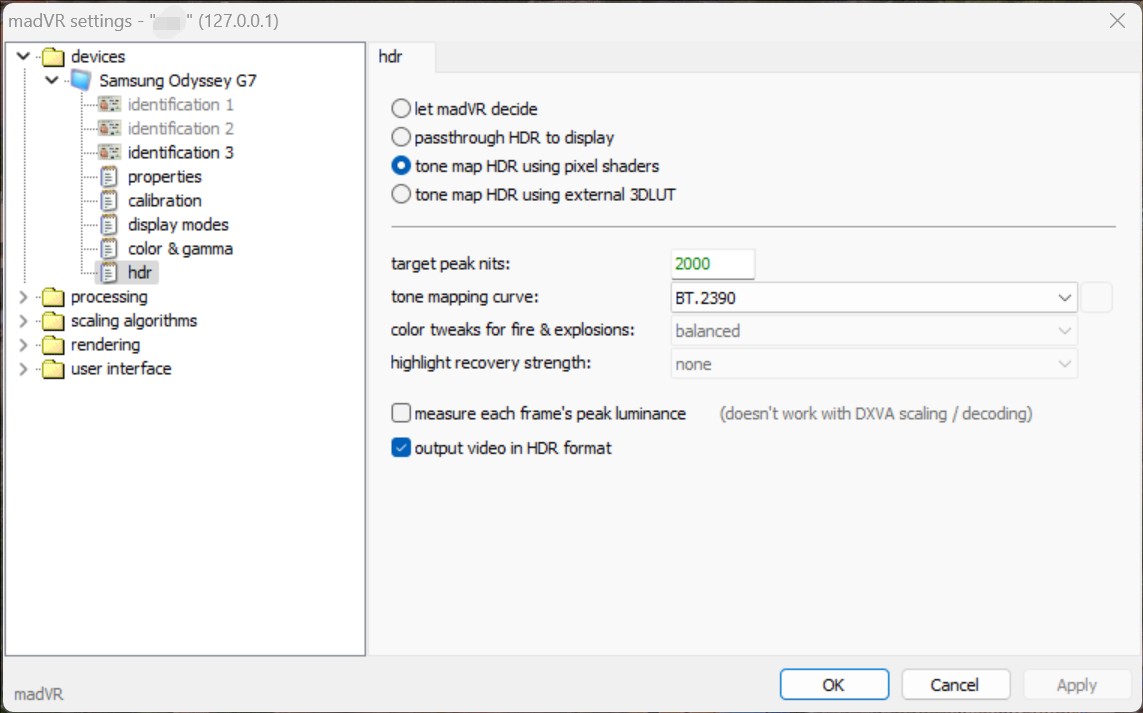1143x713 pixels.
Task: Select the hdr tab
Action: [x=391, y=57]
